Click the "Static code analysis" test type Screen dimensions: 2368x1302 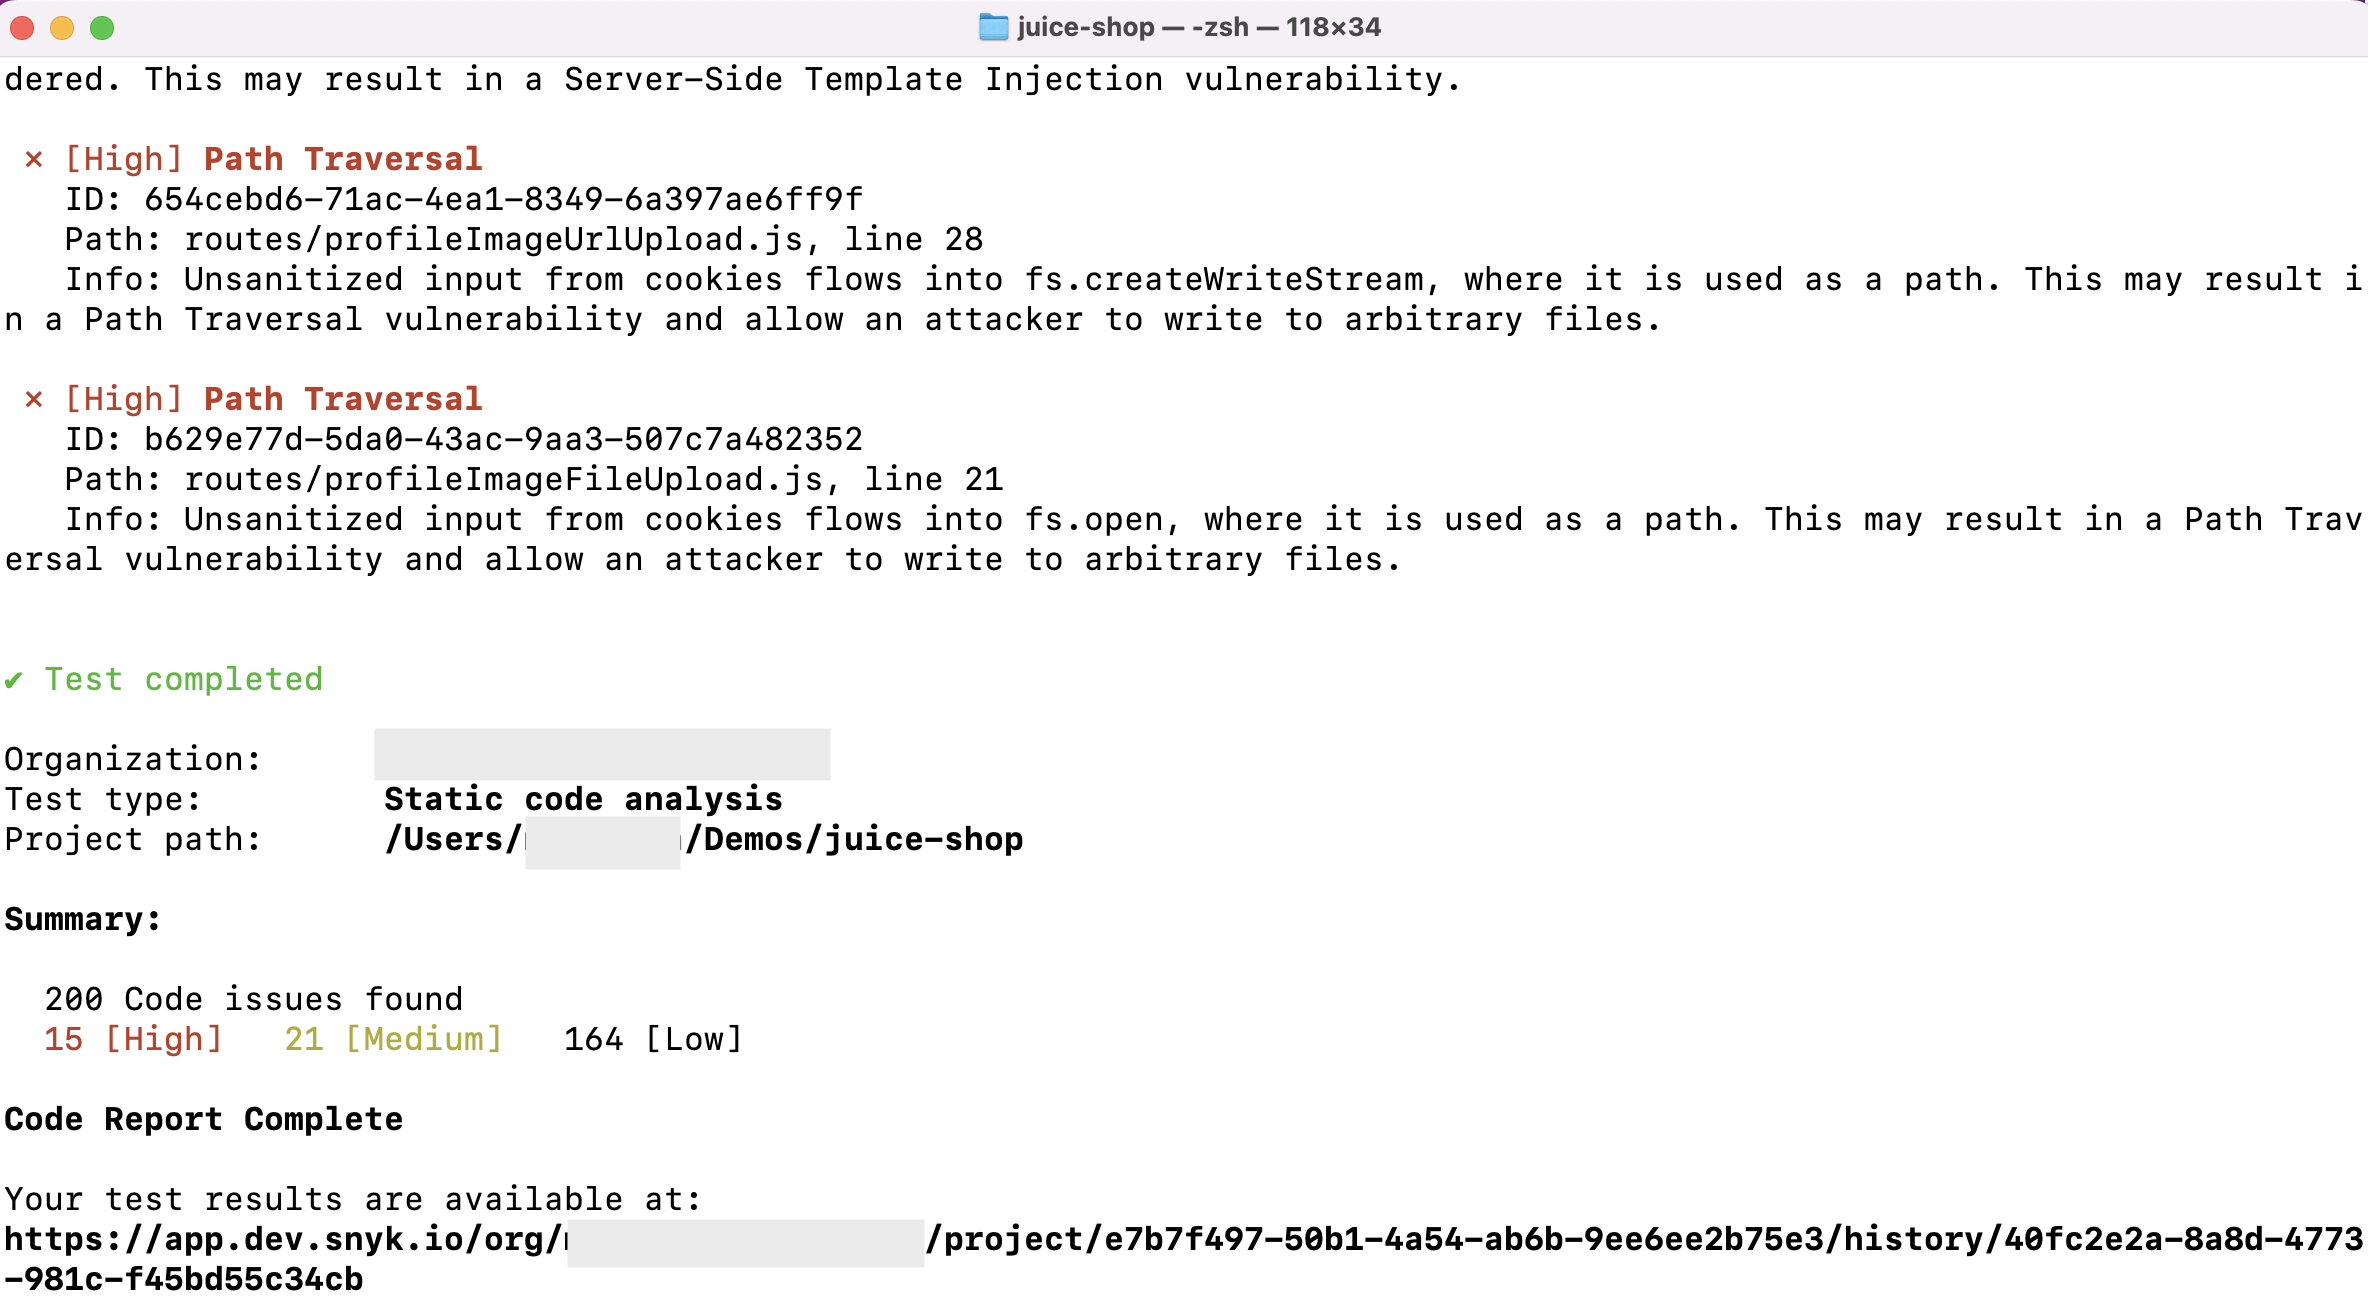(583, 800)
